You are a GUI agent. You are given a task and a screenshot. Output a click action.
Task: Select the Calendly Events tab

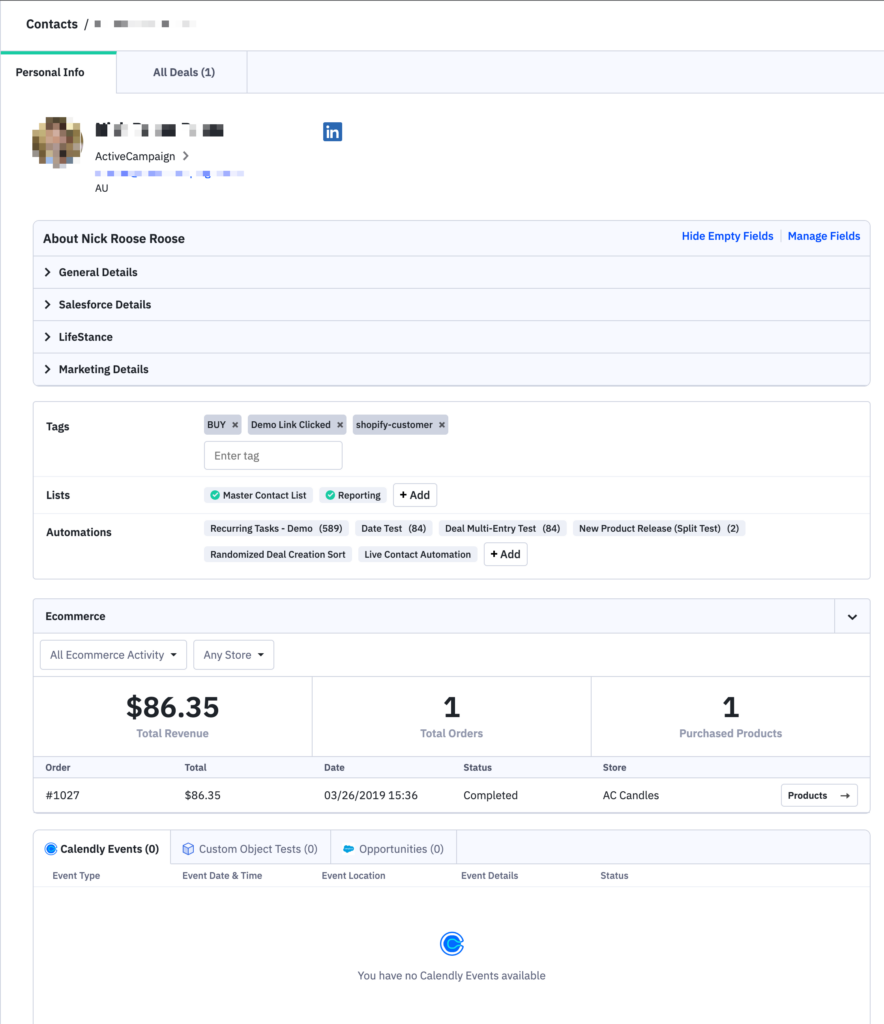[x=102, y=848]
